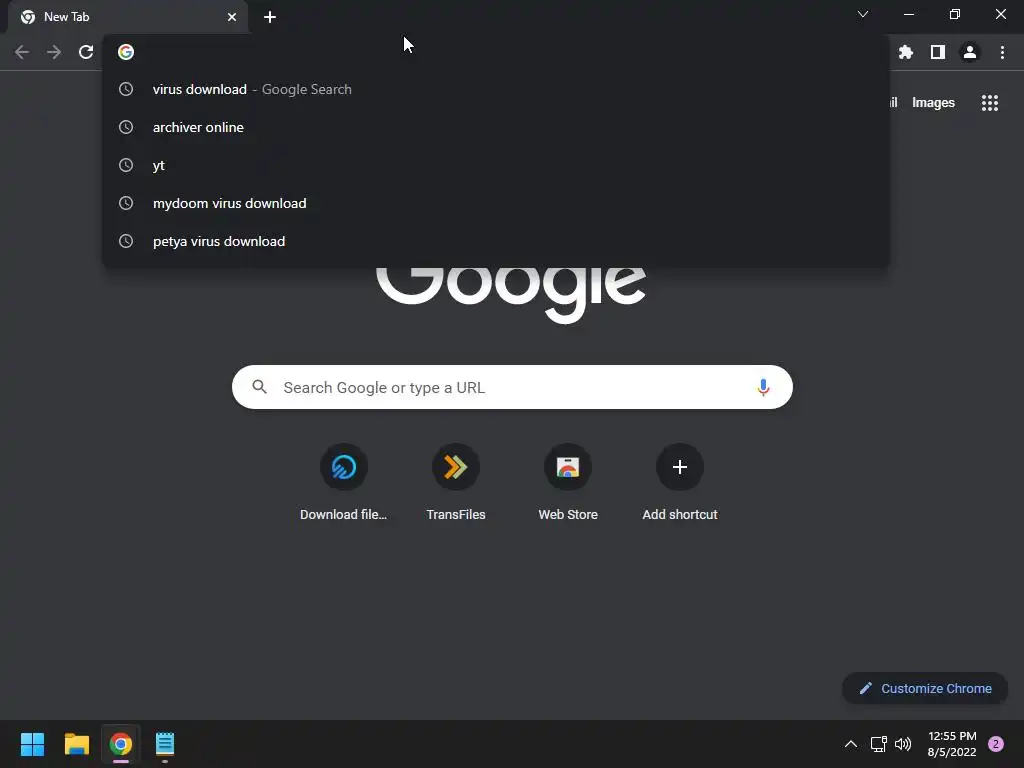Select the New Tab tab
The image size is (1024, 768).
point(128,17)
